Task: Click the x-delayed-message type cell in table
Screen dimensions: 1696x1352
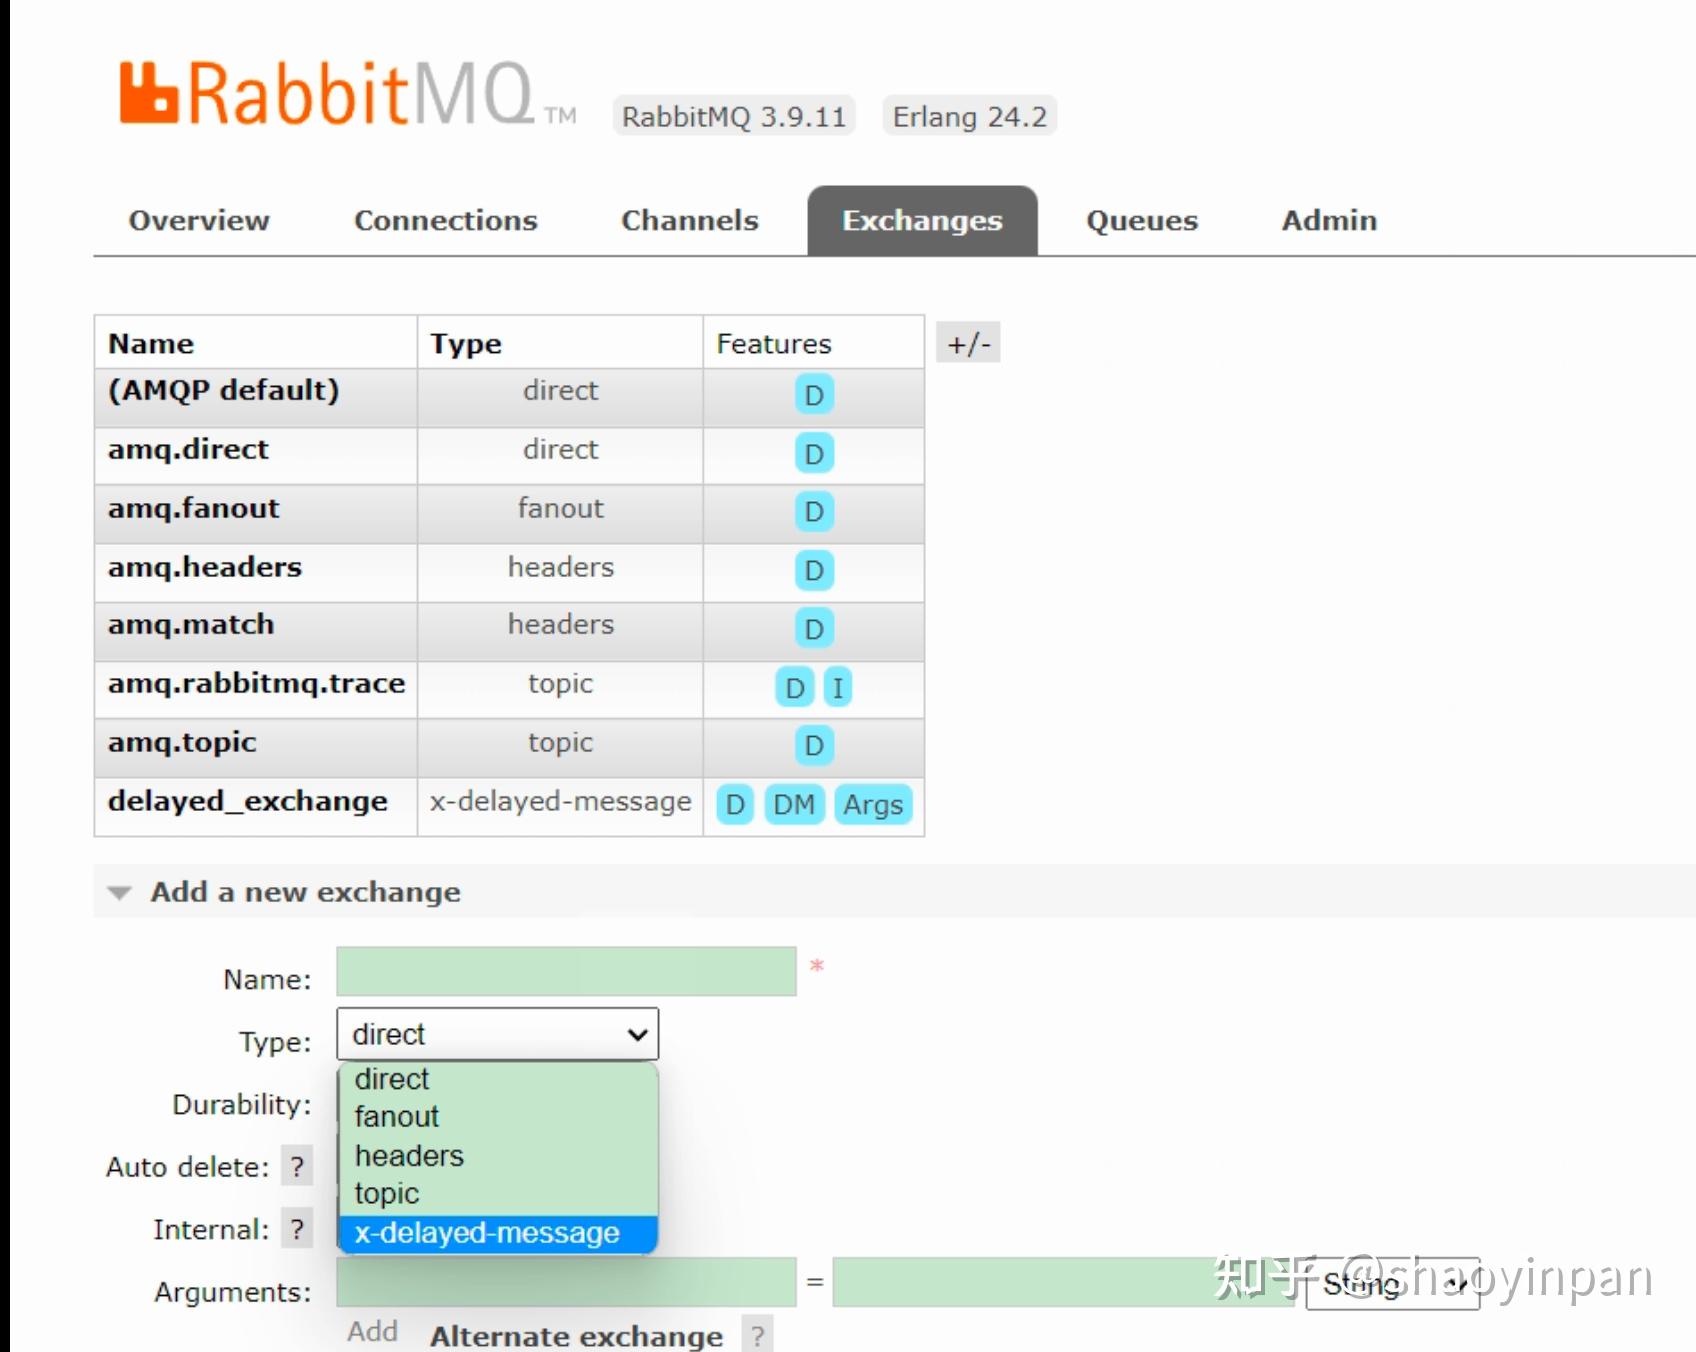Action: (560, 802)
